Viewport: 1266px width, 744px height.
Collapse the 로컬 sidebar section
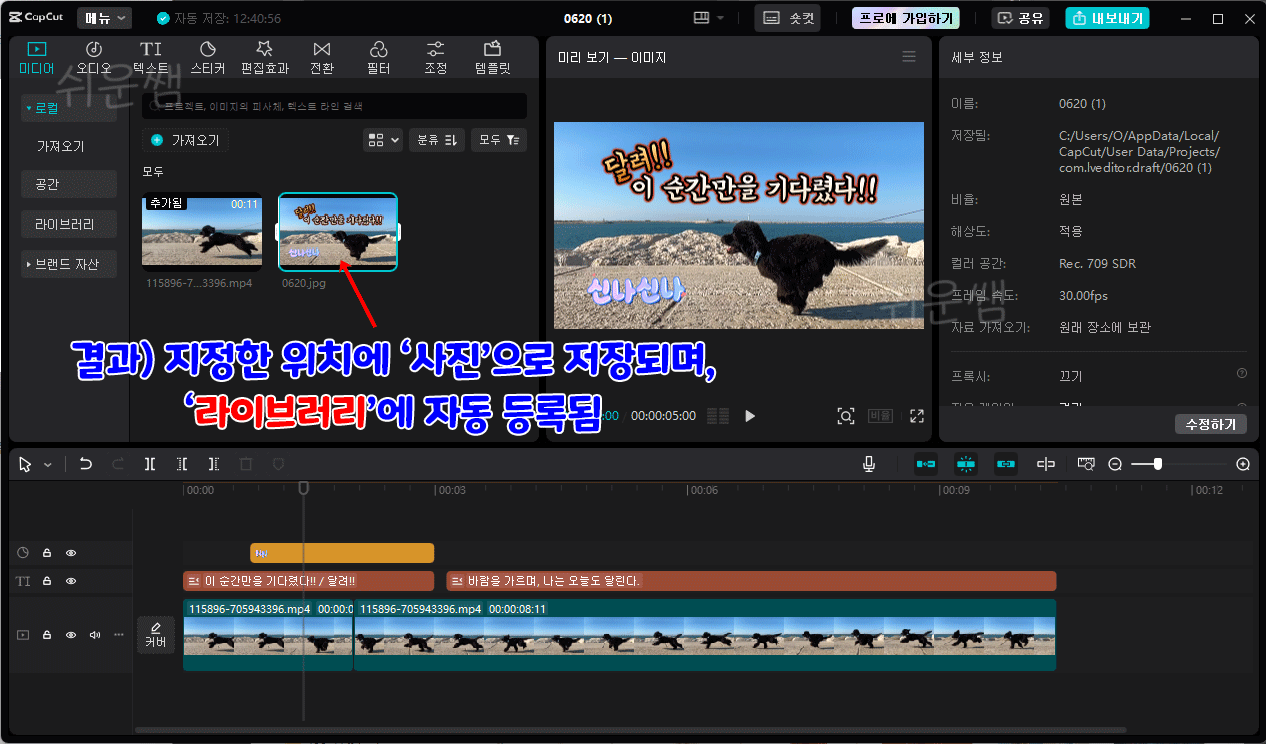pyautogui.click(x=69, y=108)
